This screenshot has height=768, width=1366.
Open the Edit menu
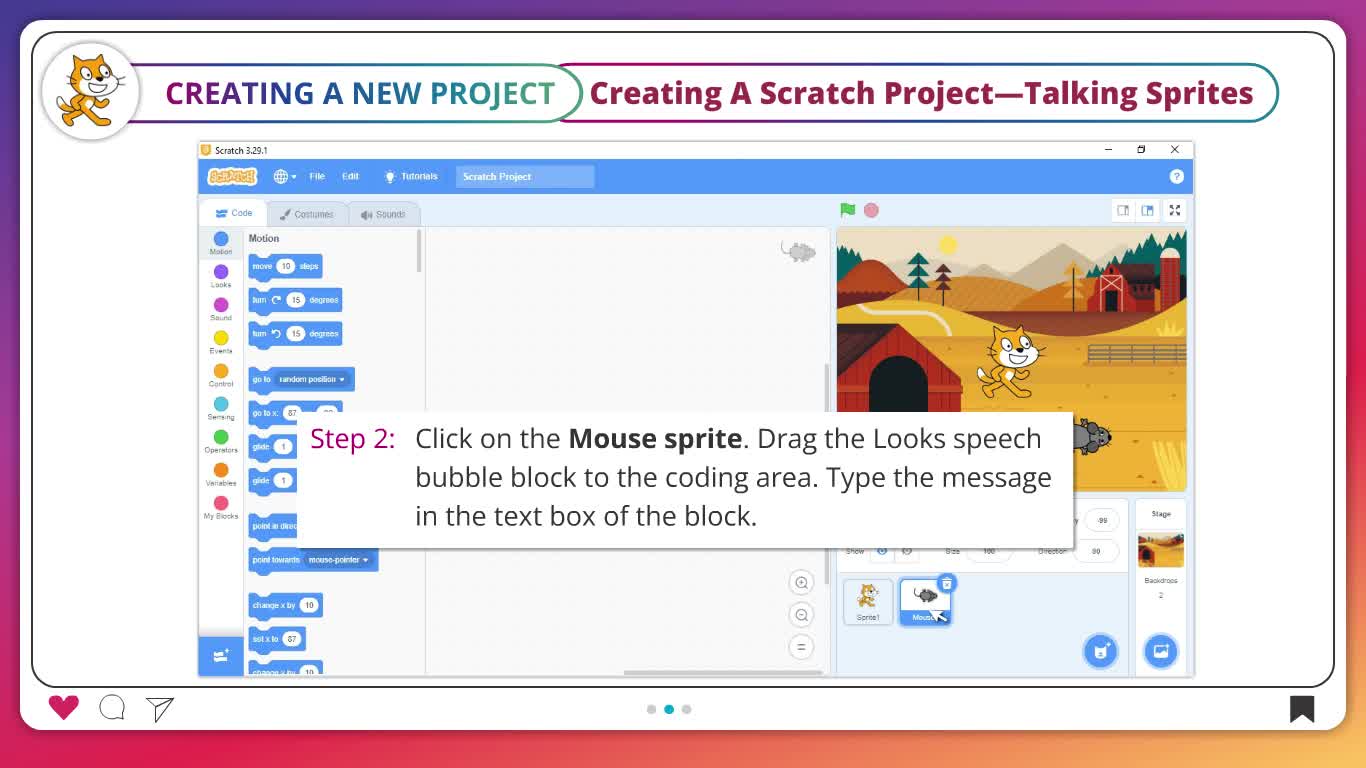[350, 177]
